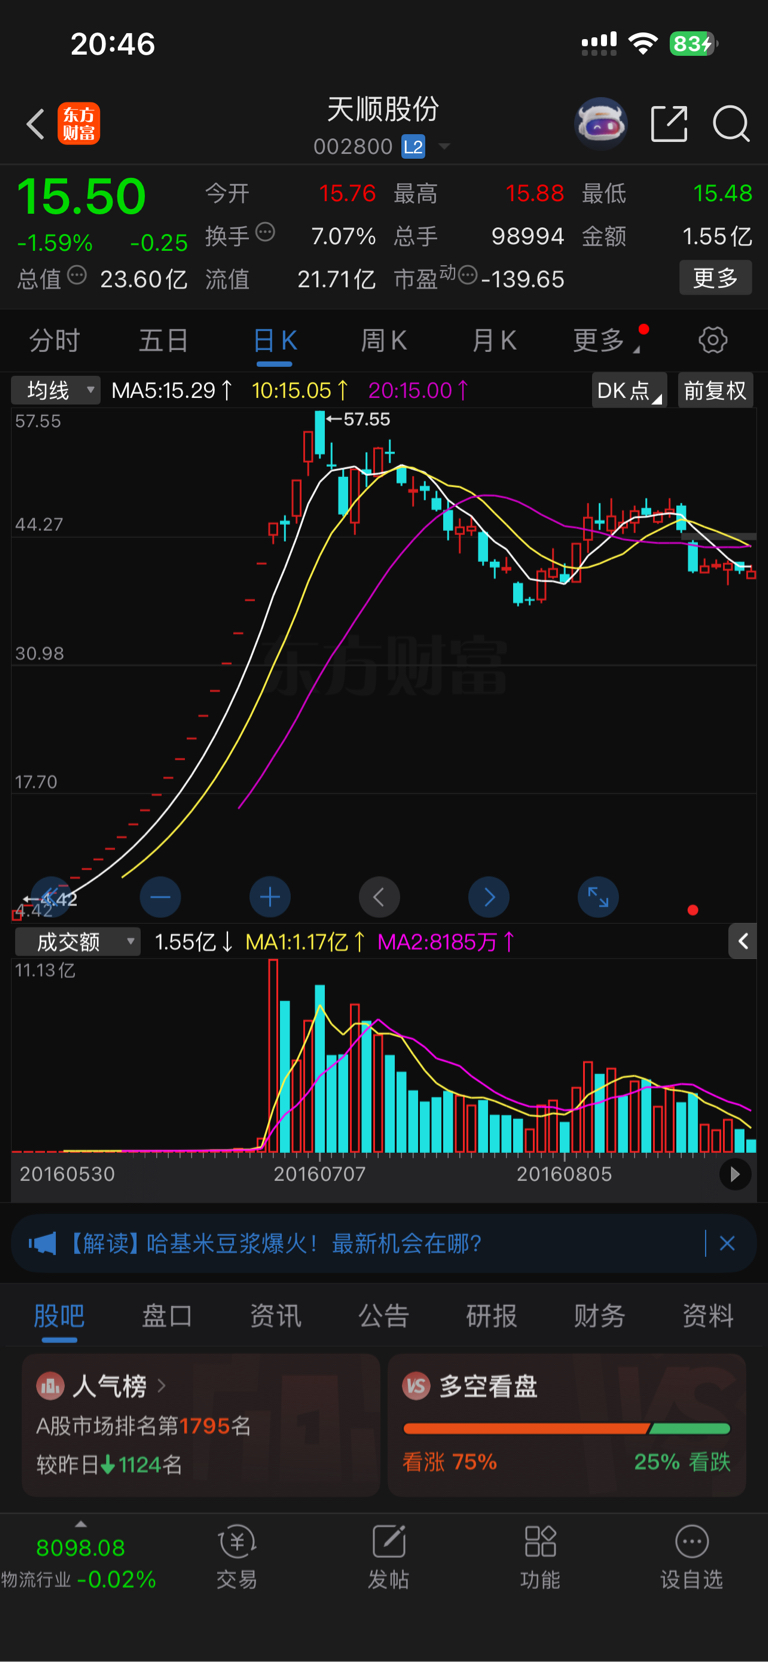768x1662 pixels.
Task: Tap the 25% 看跌 label
Action: click(683, 1462)
